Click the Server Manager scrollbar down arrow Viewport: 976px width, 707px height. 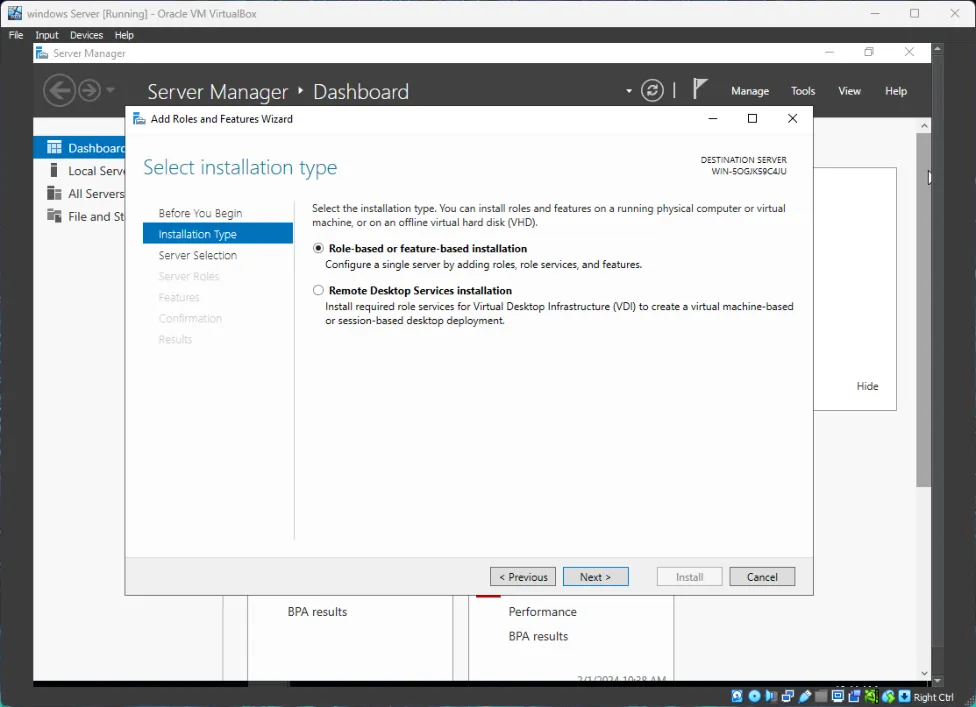coord(924,673)
